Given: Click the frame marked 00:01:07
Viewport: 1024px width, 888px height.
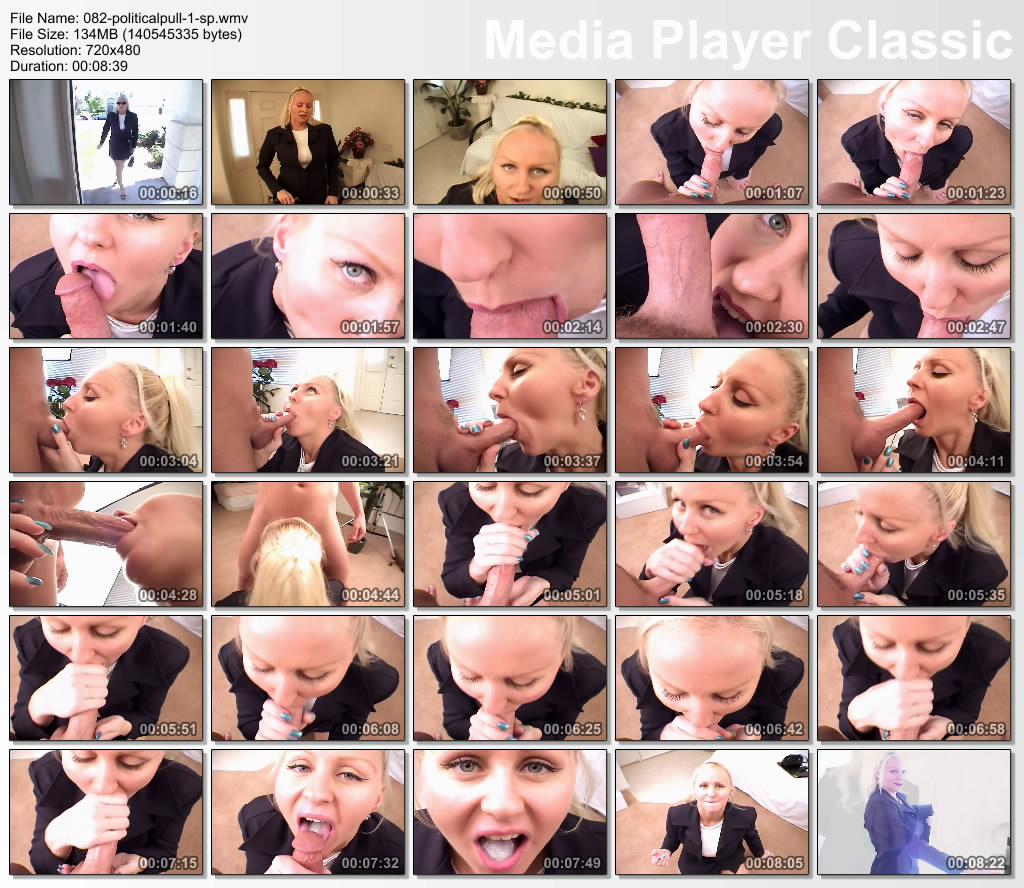Looking at the screenshot, I should [x=712, y=142].
